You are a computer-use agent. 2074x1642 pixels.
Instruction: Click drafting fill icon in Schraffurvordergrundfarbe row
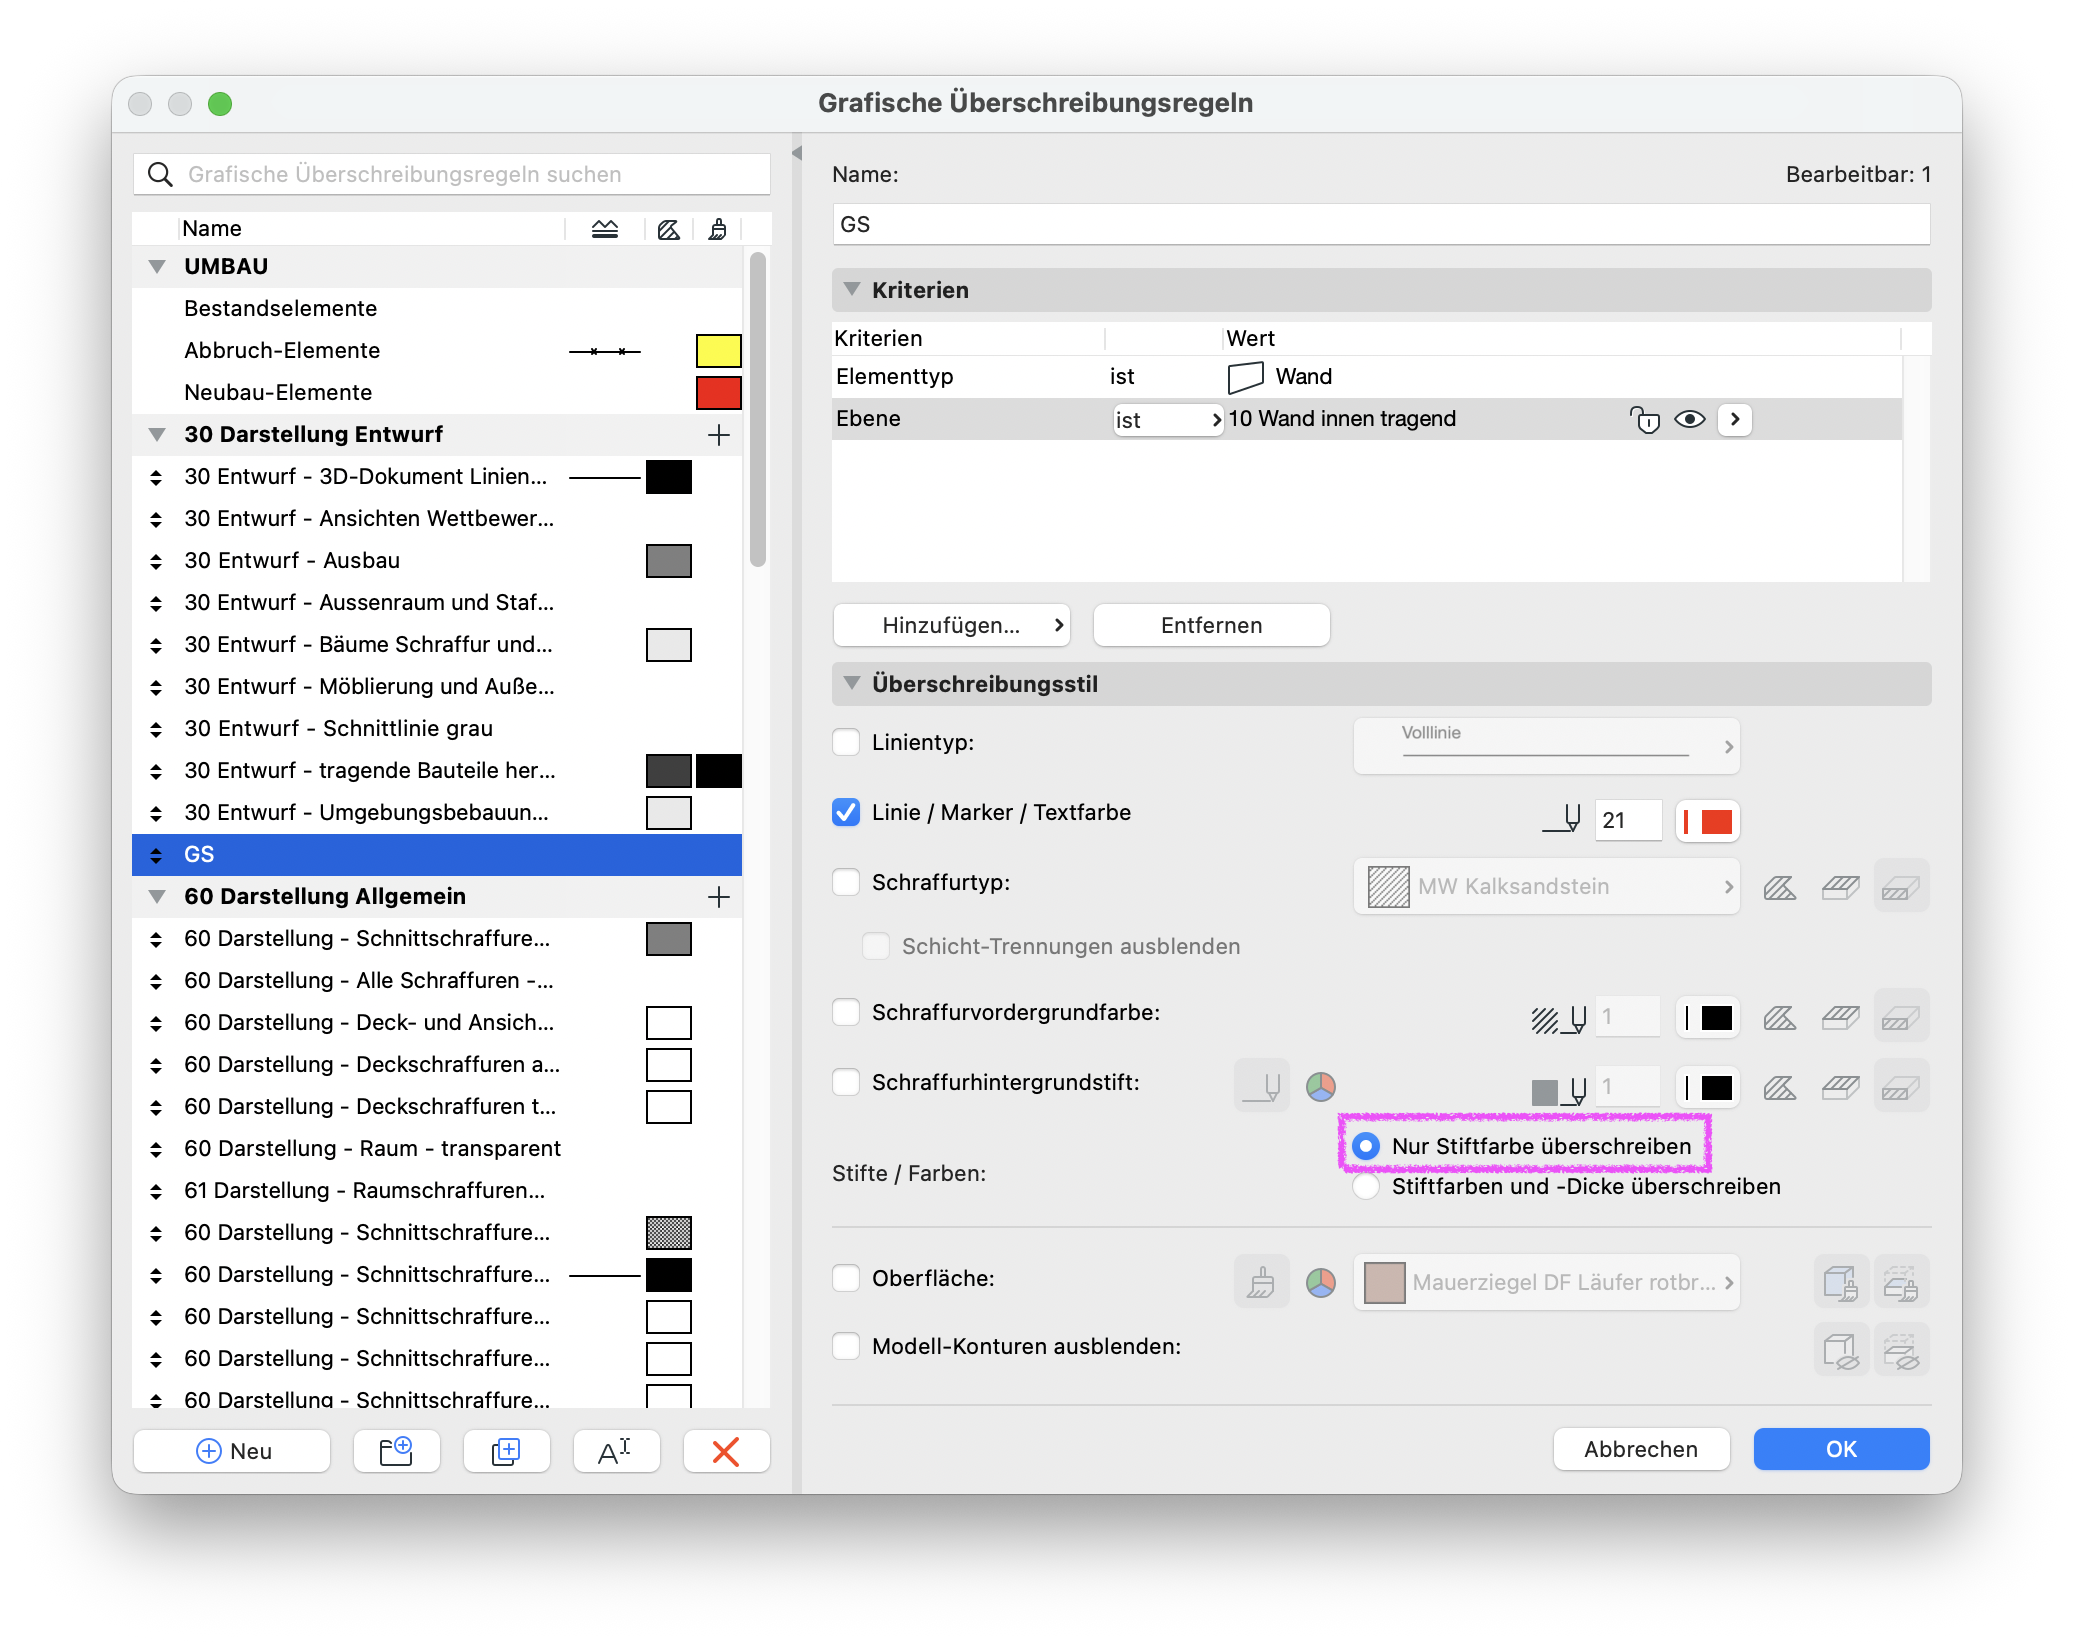pos(1780,1018)
